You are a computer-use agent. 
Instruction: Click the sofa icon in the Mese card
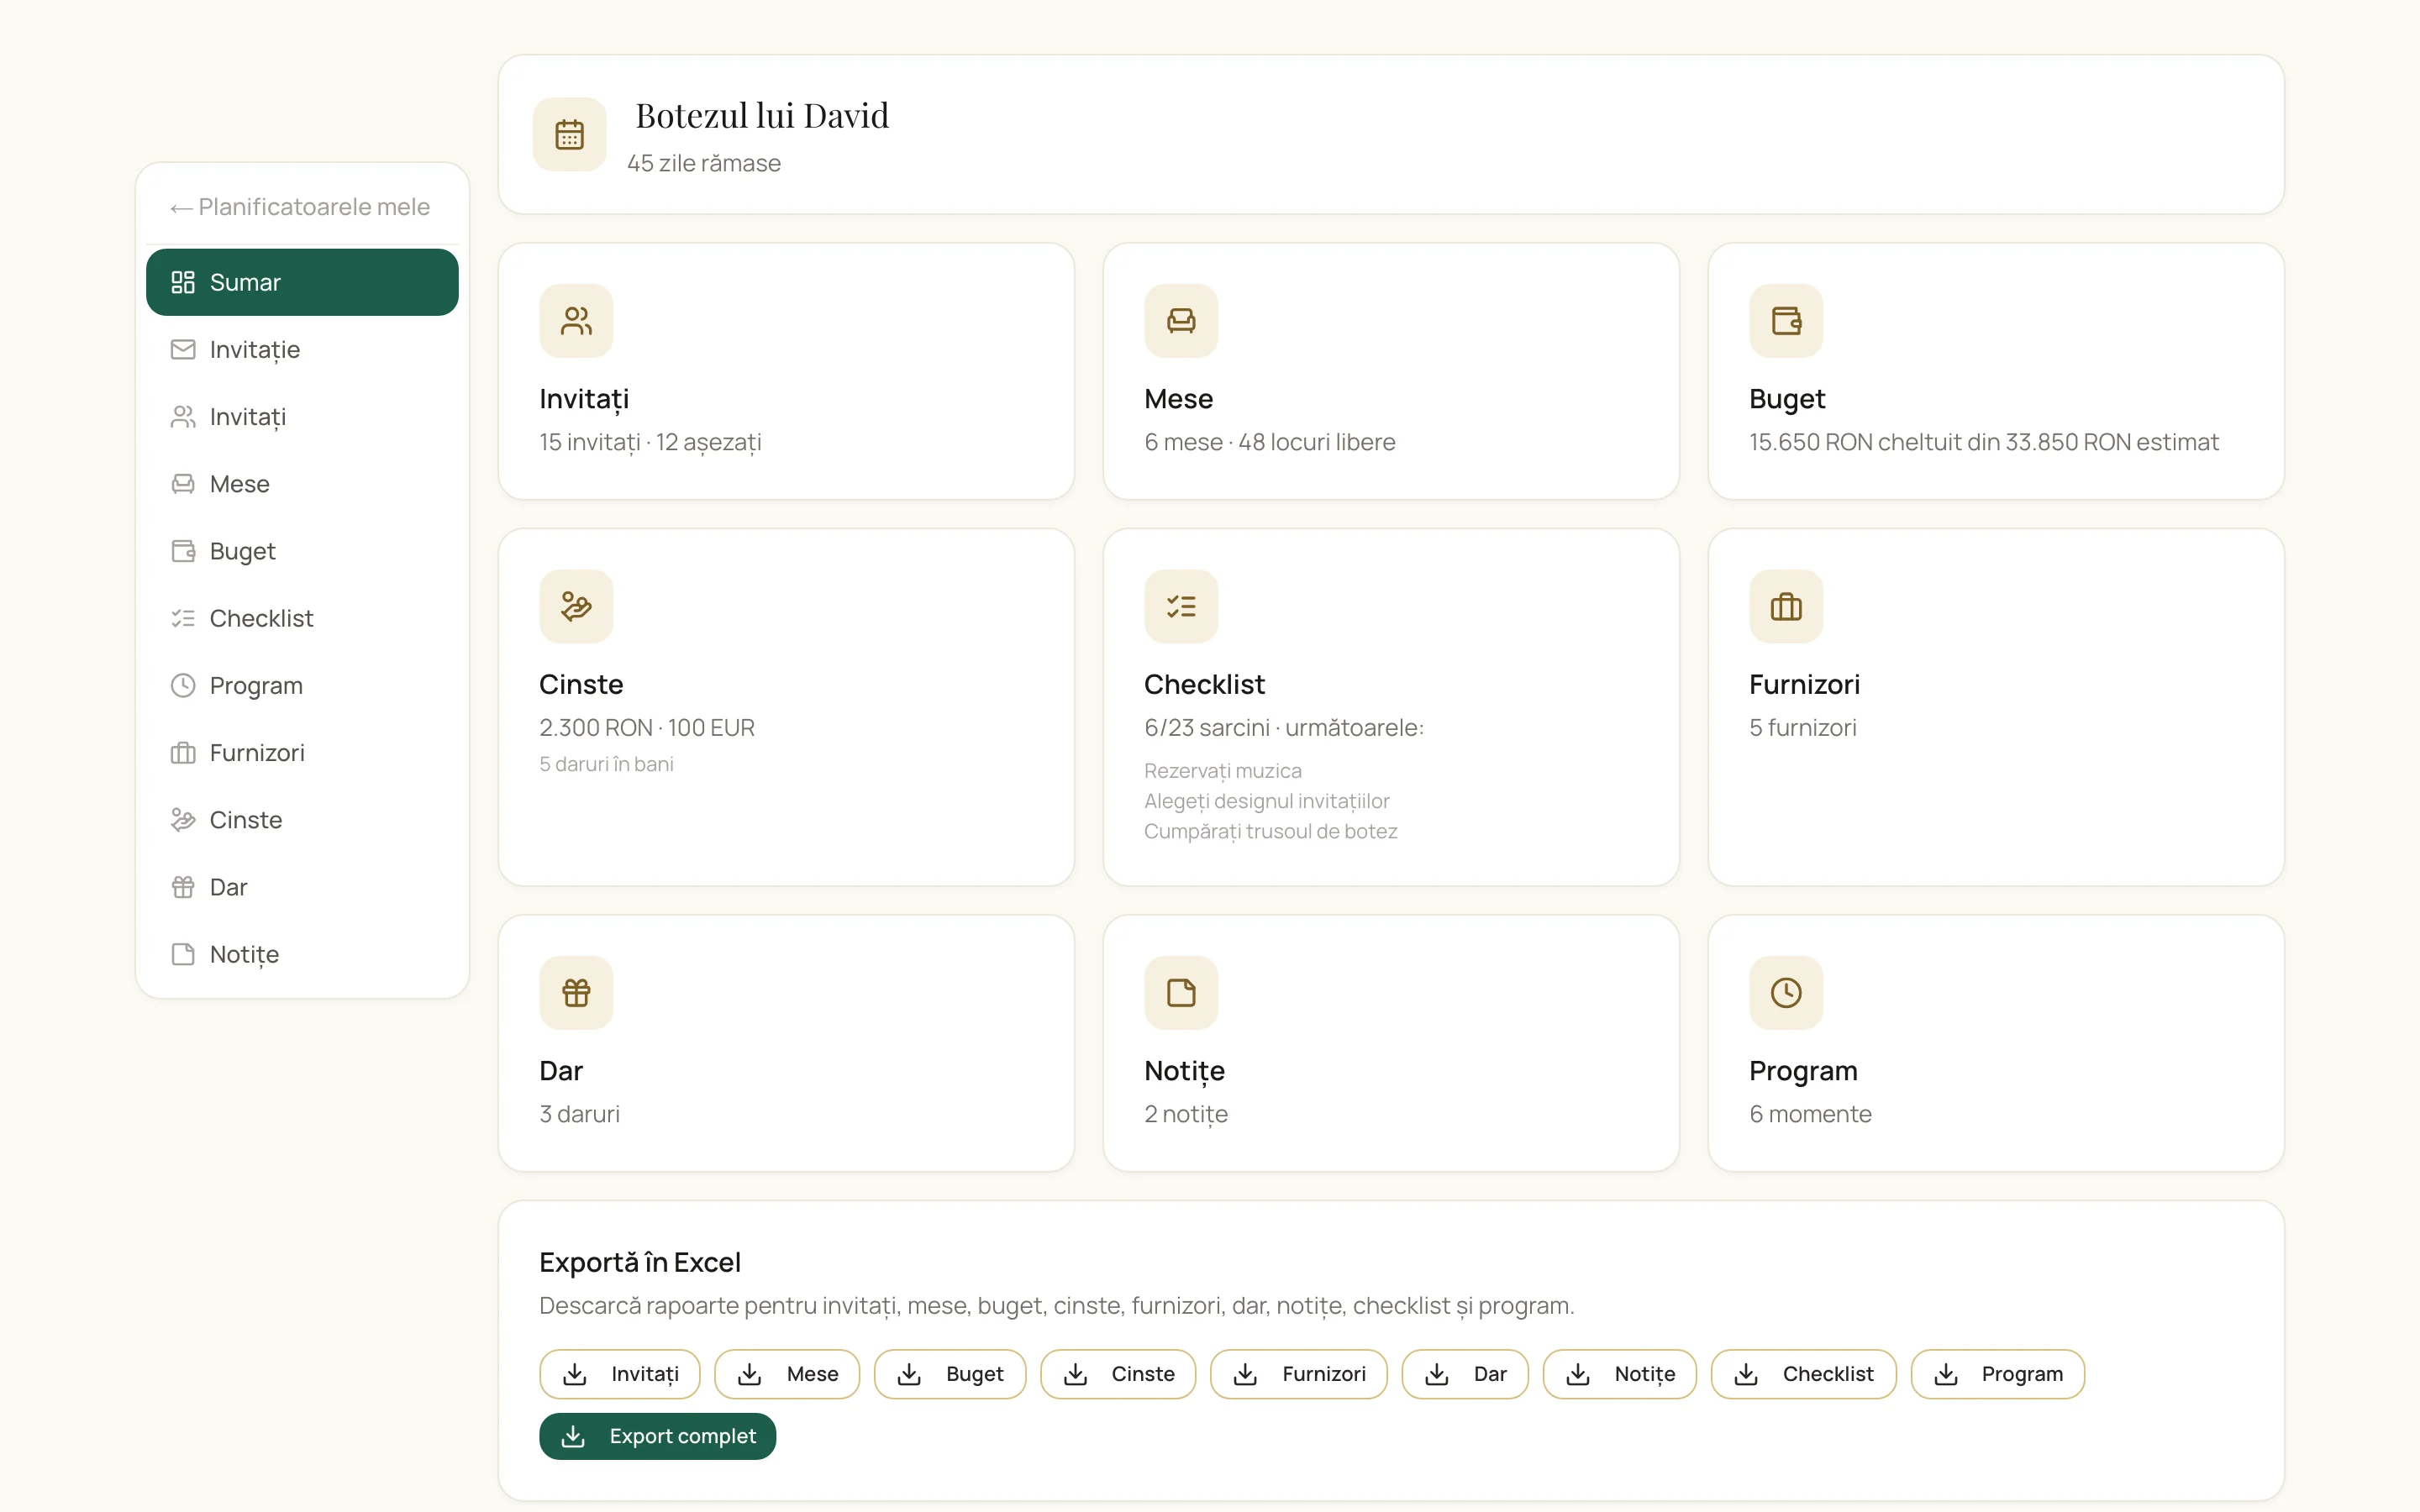coord(1181,321)
